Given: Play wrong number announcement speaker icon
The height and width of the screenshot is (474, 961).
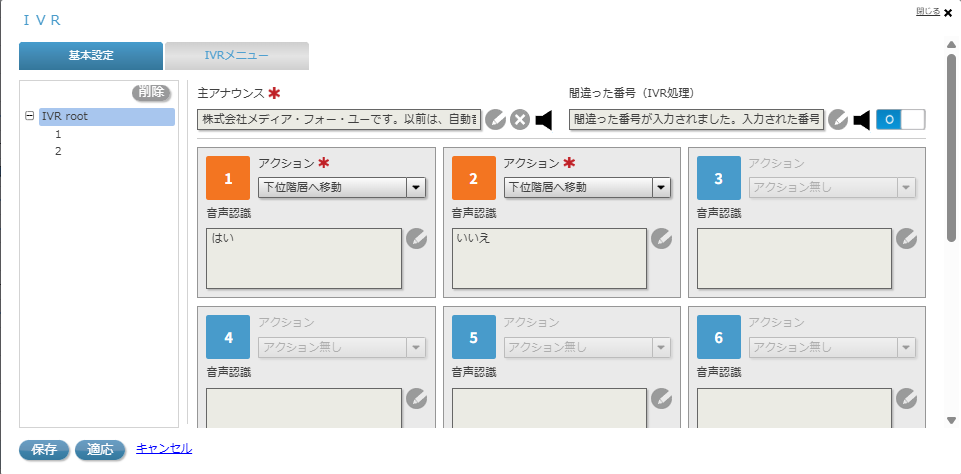Looking at the screenshot, I should [861, 120].
